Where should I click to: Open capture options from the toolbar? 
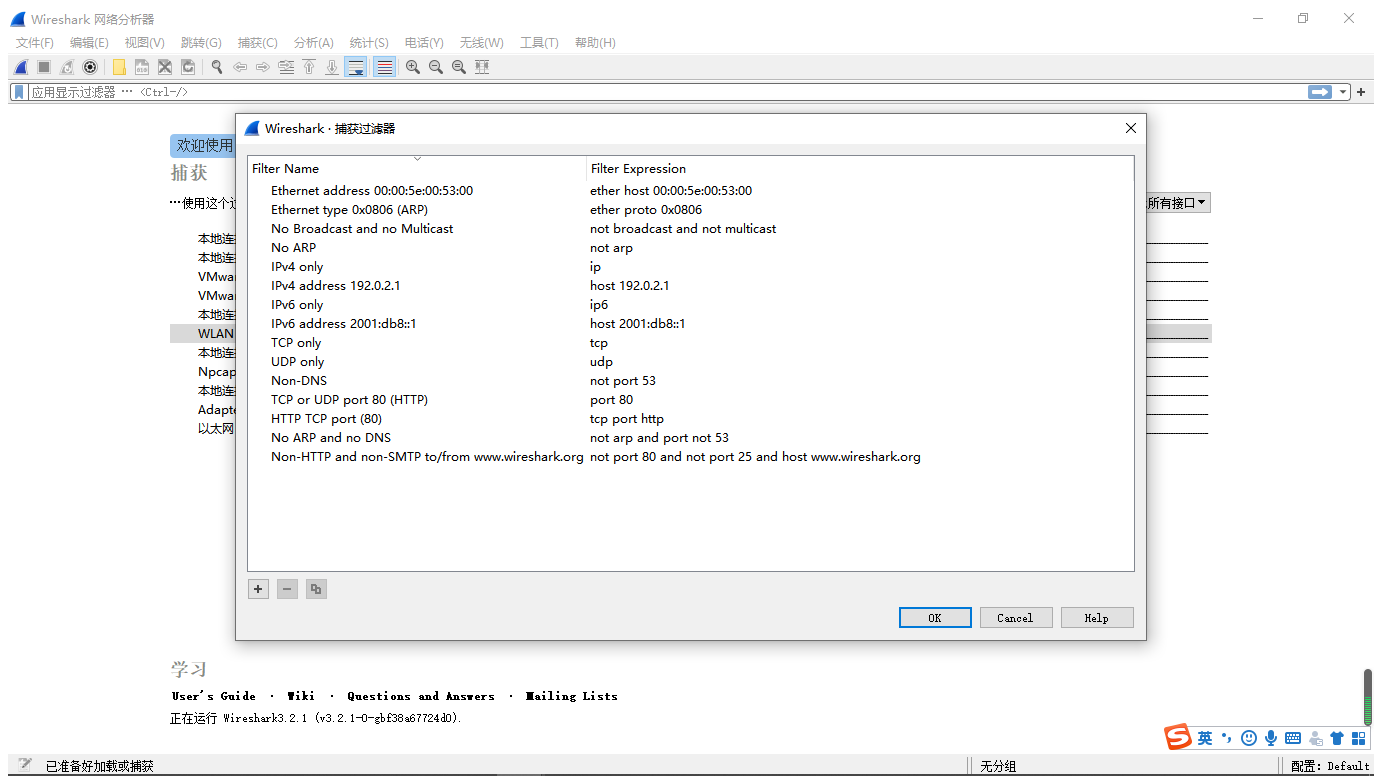(90, 67)
